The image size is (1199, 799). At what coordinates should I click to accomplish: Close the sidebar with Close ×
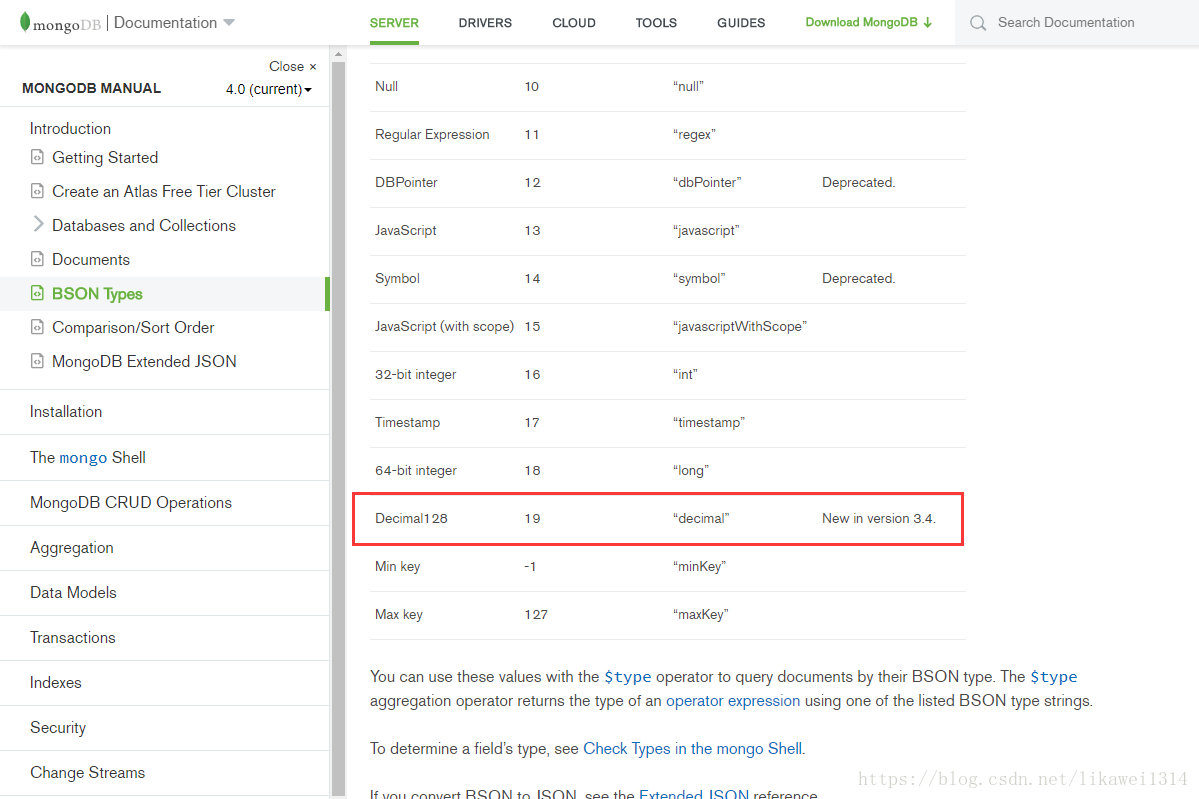pyautogui.click(x=292, y=67)
